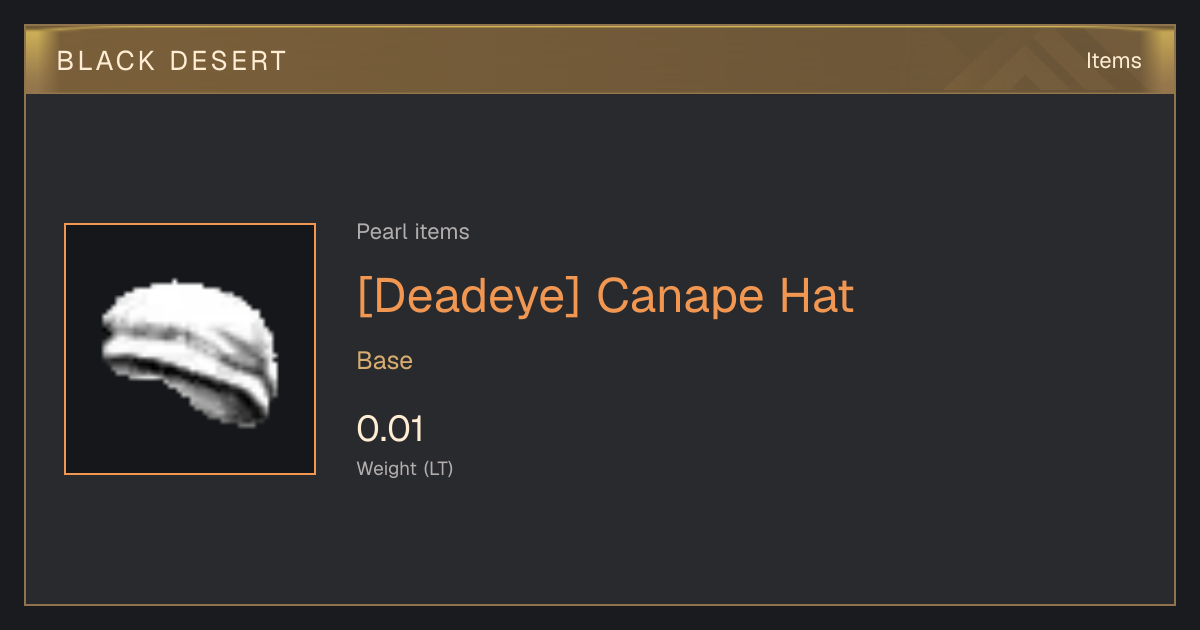Click the BLACK DESERT header title
The height and width of the screenshot is (630, 1200).
[x=172, y=61]
